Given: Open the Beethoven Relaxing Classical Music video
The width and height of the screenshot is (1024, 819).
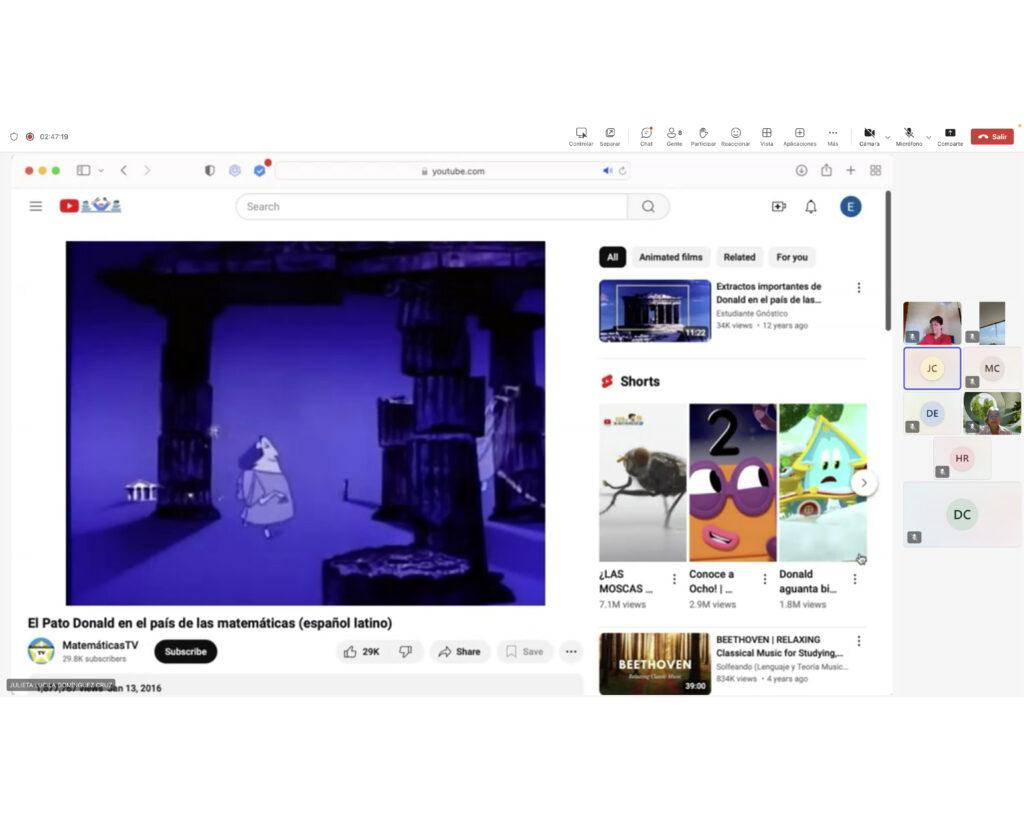Looking at the screenshot, I should [654, 664].
